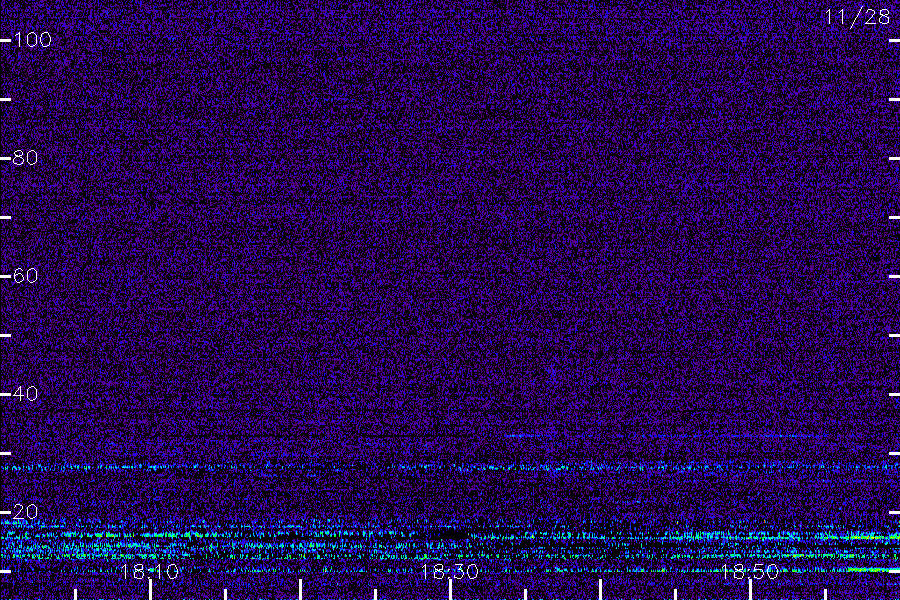Image resolution: width=900 pixels, height=600 pixels.
Task: Click the 20 frequency axis label
Action: [25, 512]
